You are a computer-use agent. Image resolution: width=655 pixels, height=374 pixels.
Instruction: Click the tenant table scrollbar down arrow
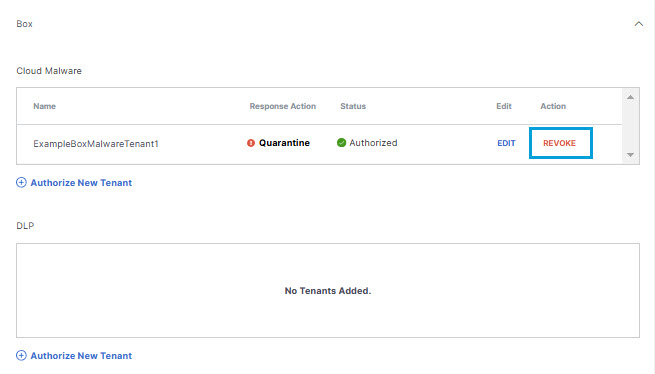click(630, 155)
